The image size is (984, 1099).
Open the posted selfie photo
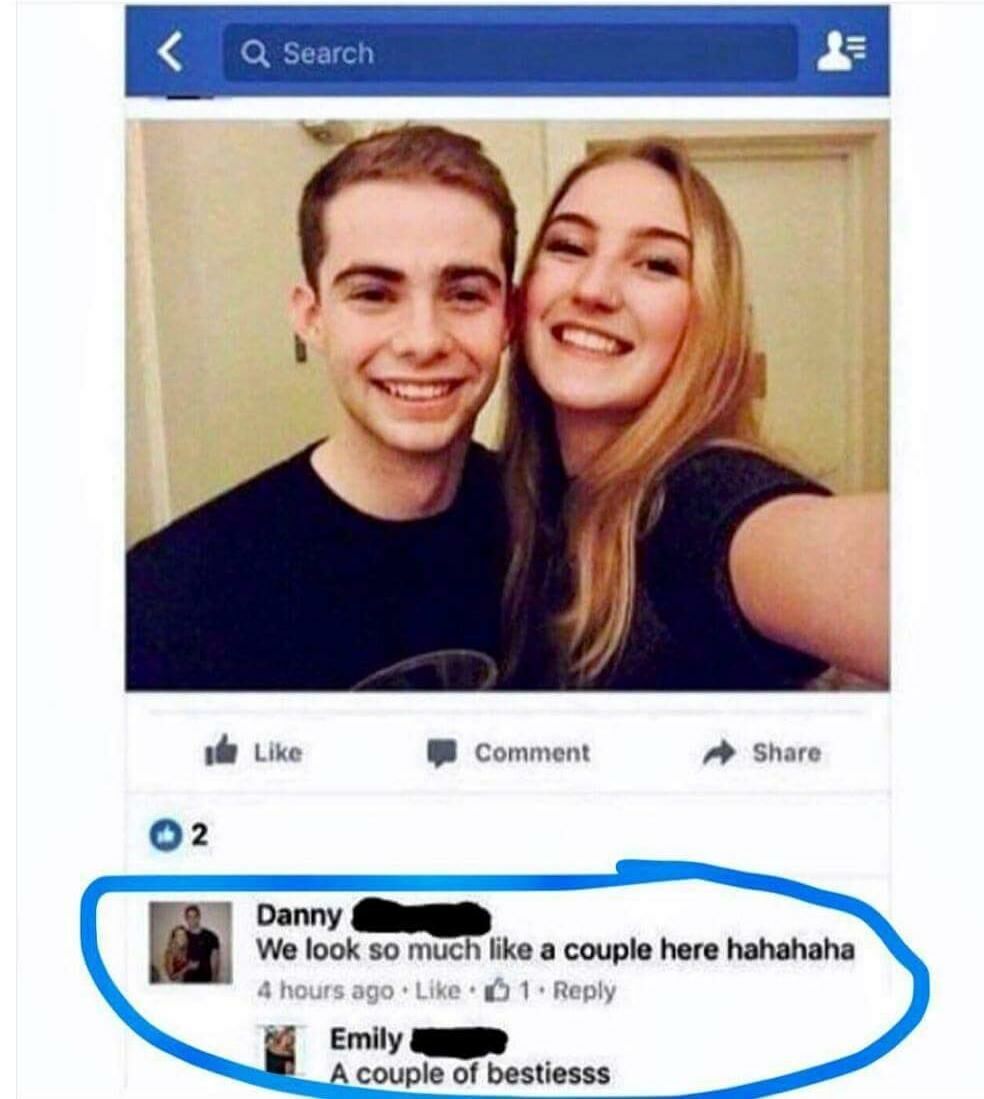click(x=507, y=405)
